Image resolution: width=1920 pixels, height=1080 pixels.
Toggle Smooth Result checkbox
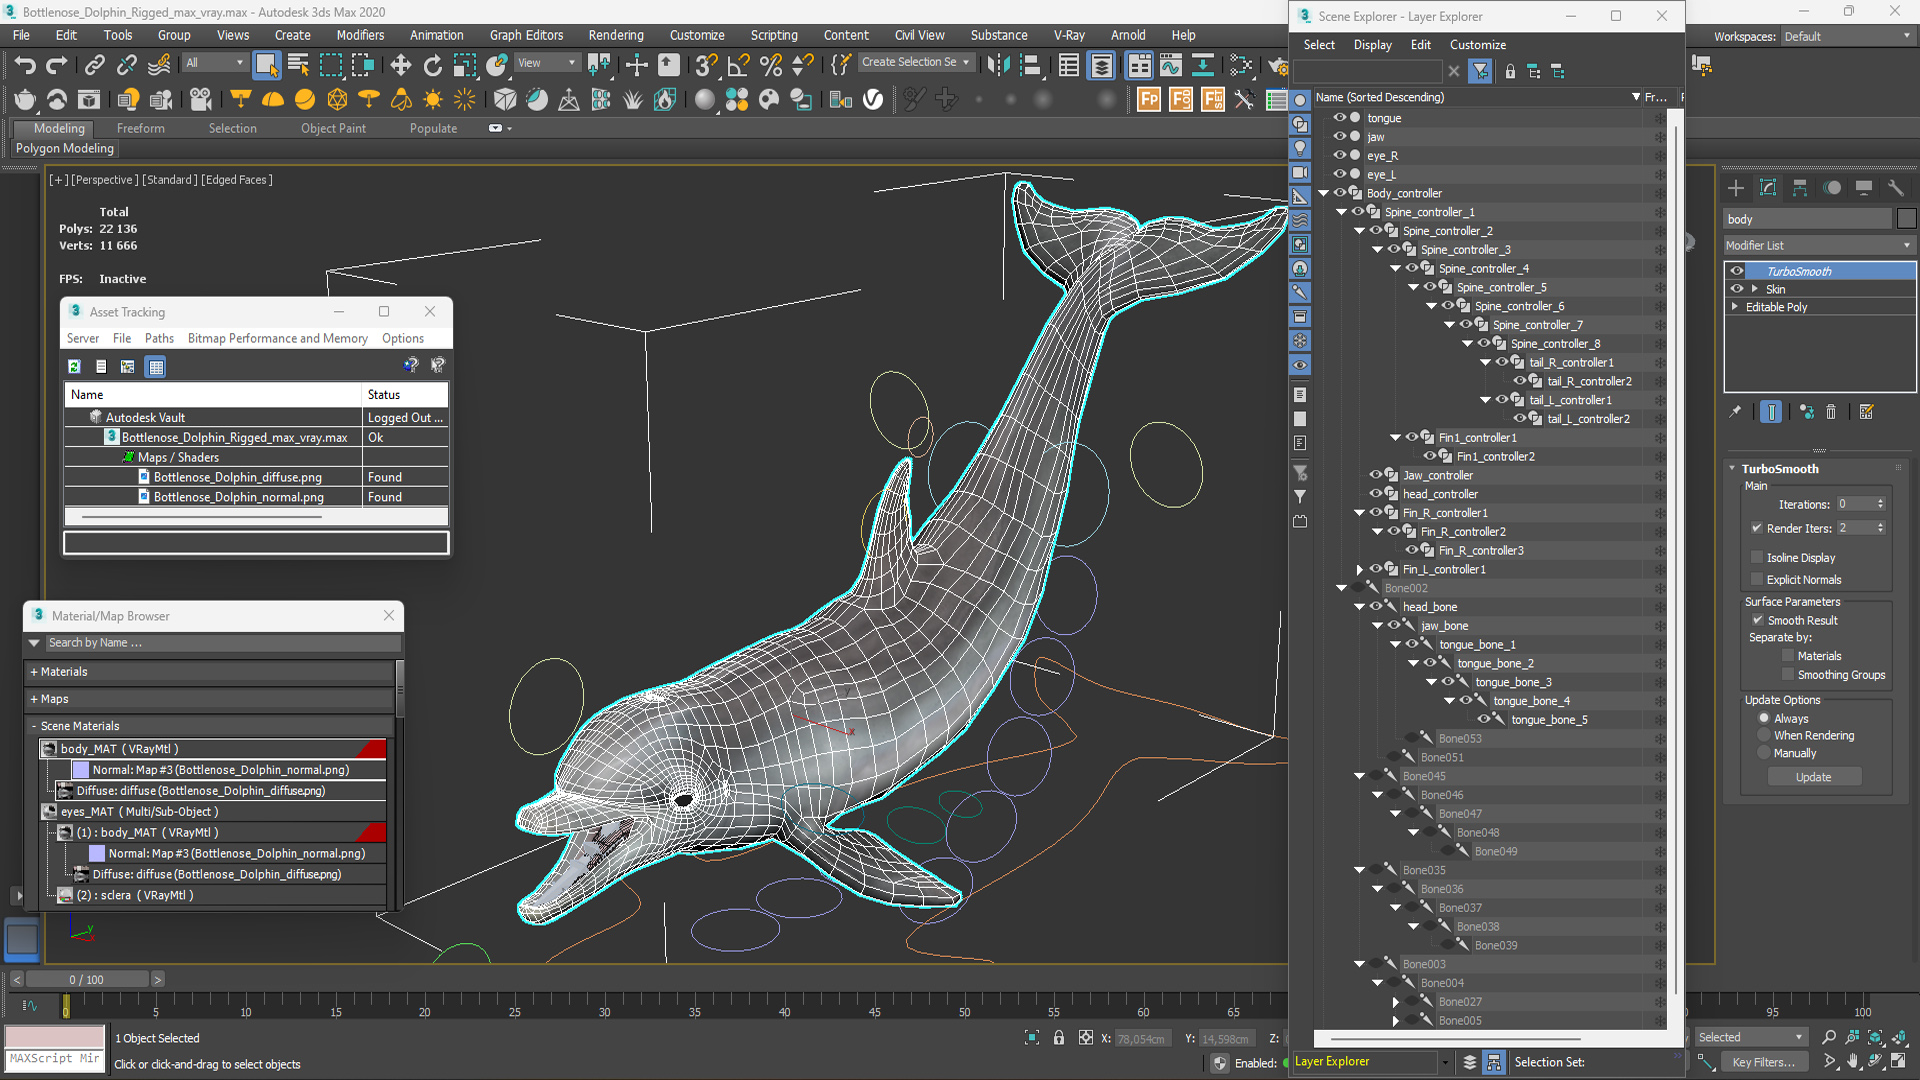point(1757,620)
